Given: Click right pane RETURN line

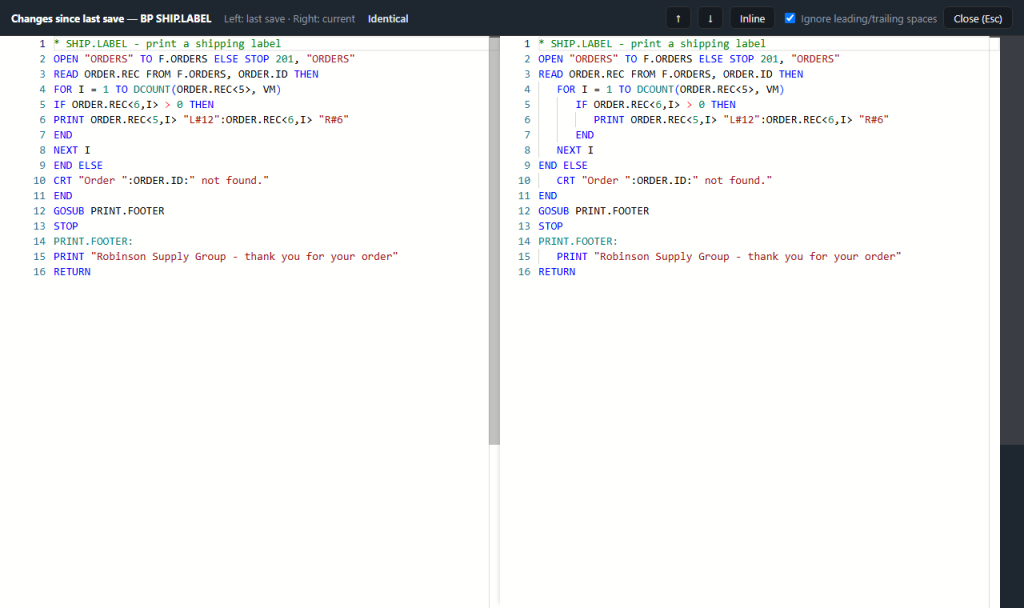Looking at the screenshot, I should point(556,272).
